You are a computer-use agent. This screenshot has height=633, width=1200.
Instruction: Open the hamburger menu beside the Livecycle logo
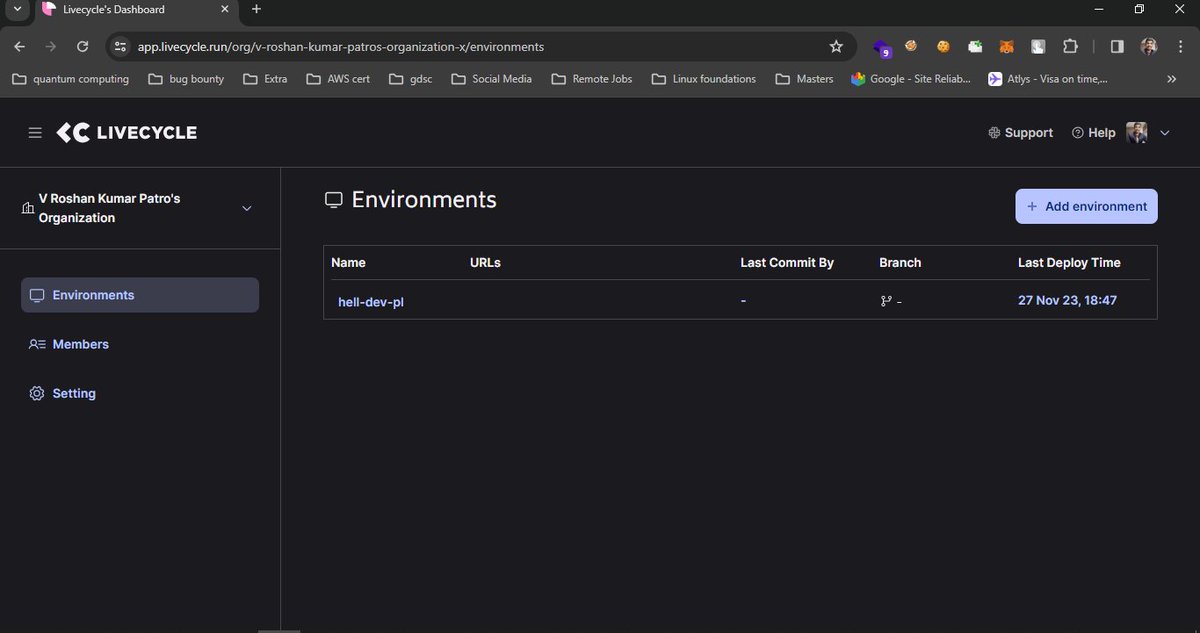coord(35,133)
